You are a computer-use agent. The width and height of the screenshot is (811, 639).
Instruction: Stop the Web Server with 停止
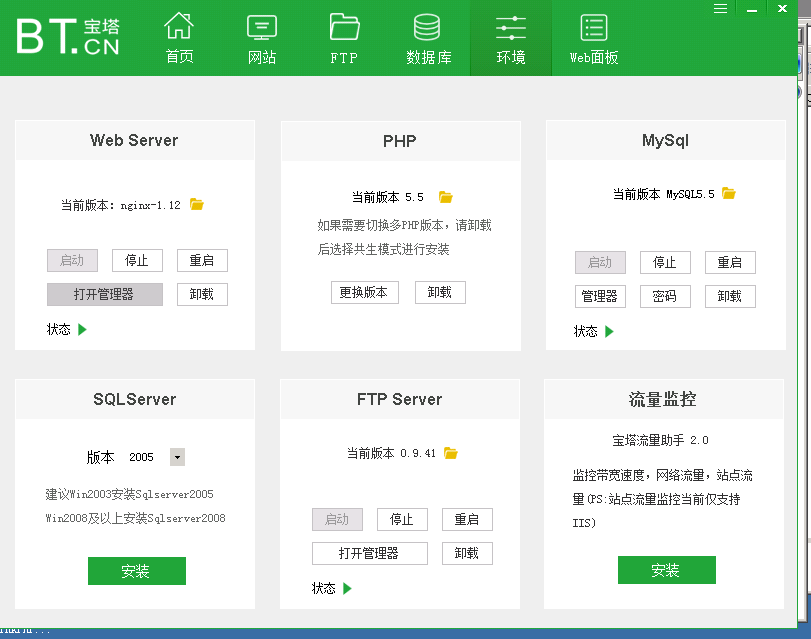click(137, 260)
